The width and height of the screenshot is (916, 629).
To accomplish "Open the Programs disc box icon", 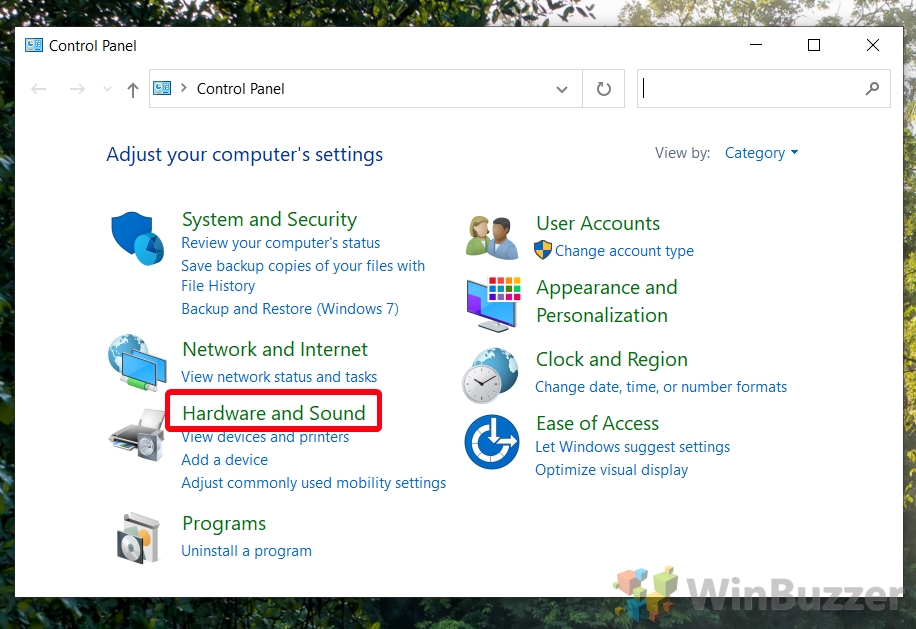I will point(138,538).
